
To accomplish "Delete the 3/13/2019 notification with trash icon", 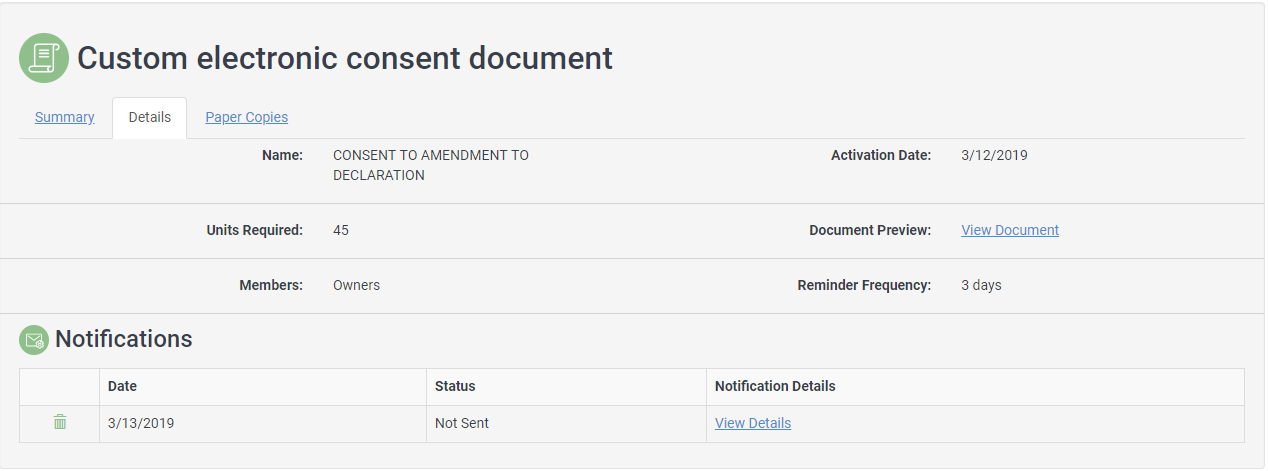I will tap(60, 422).
